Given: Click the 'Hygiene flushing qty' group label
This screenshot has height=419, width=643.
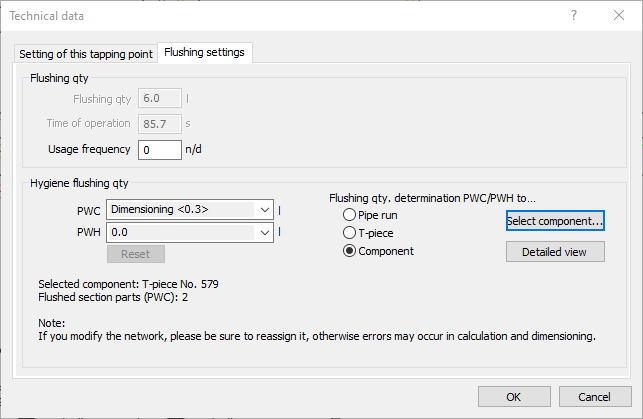Looking at the screenshot, I should pyautogui.click(x=79, y=183).
